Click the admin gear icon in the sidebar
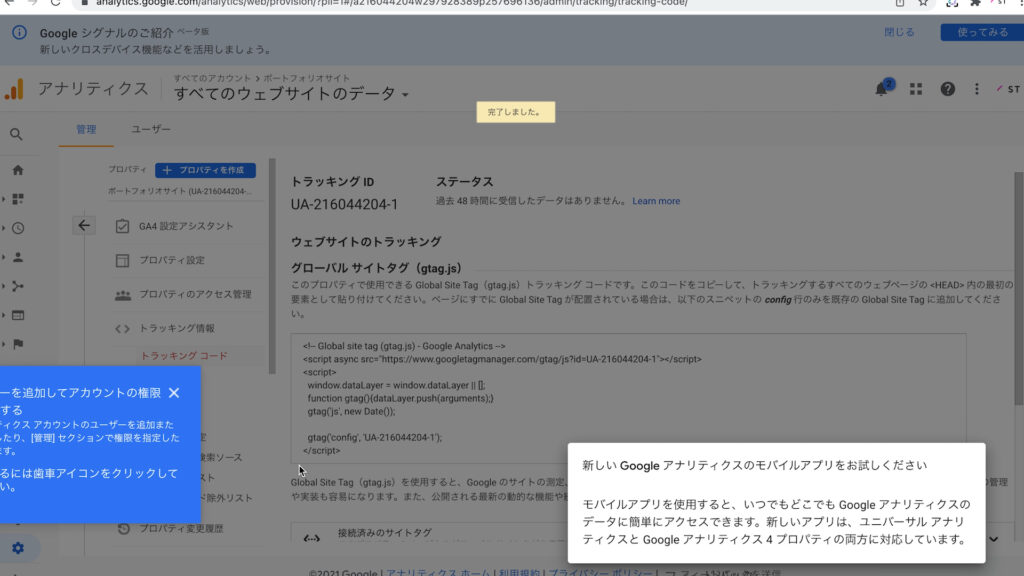The width and height of the screenshot is (1024, 576). pos(18,549)
